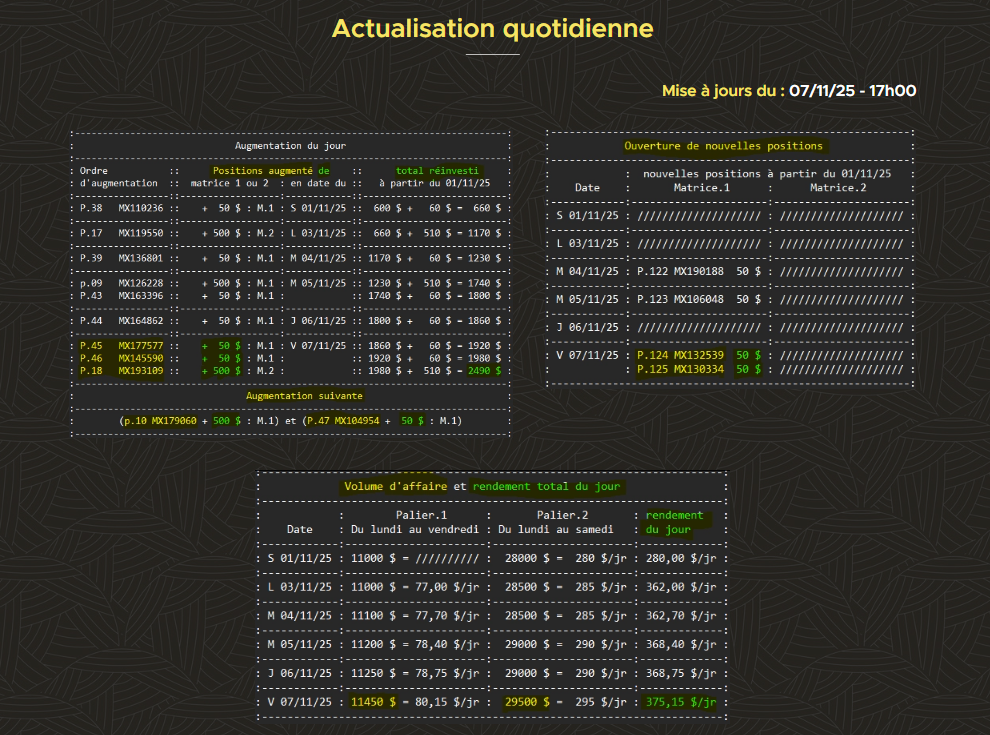This screenshot has height=735, width=990.
Task: Select new position P.124 MX132539
Action: (680, 355)
